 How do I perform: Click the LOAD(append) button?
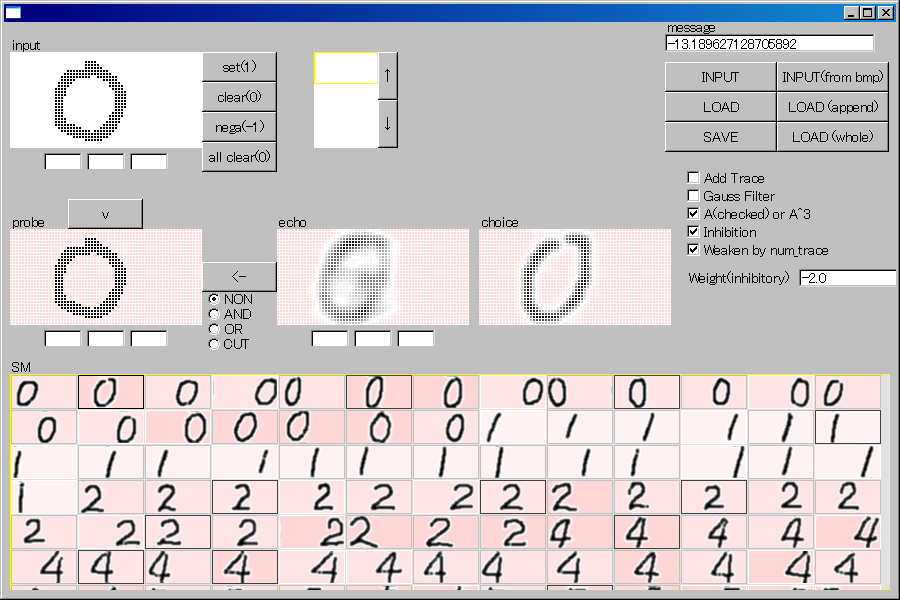pos(832,107)
